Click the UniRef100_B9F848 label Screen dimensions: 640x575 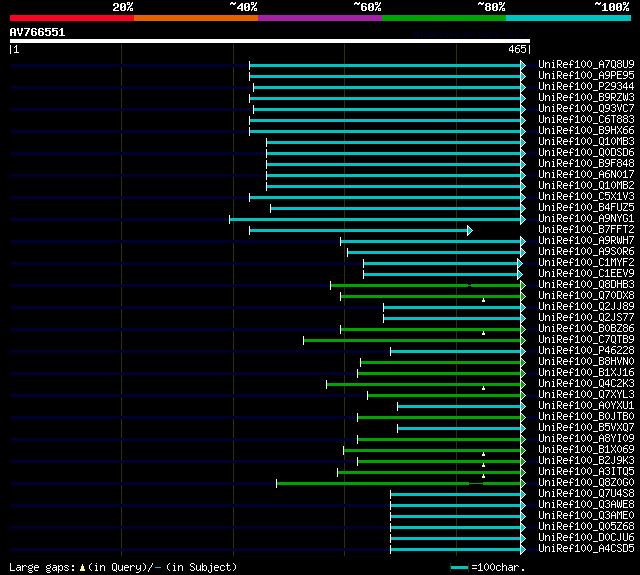coord(586,164)
